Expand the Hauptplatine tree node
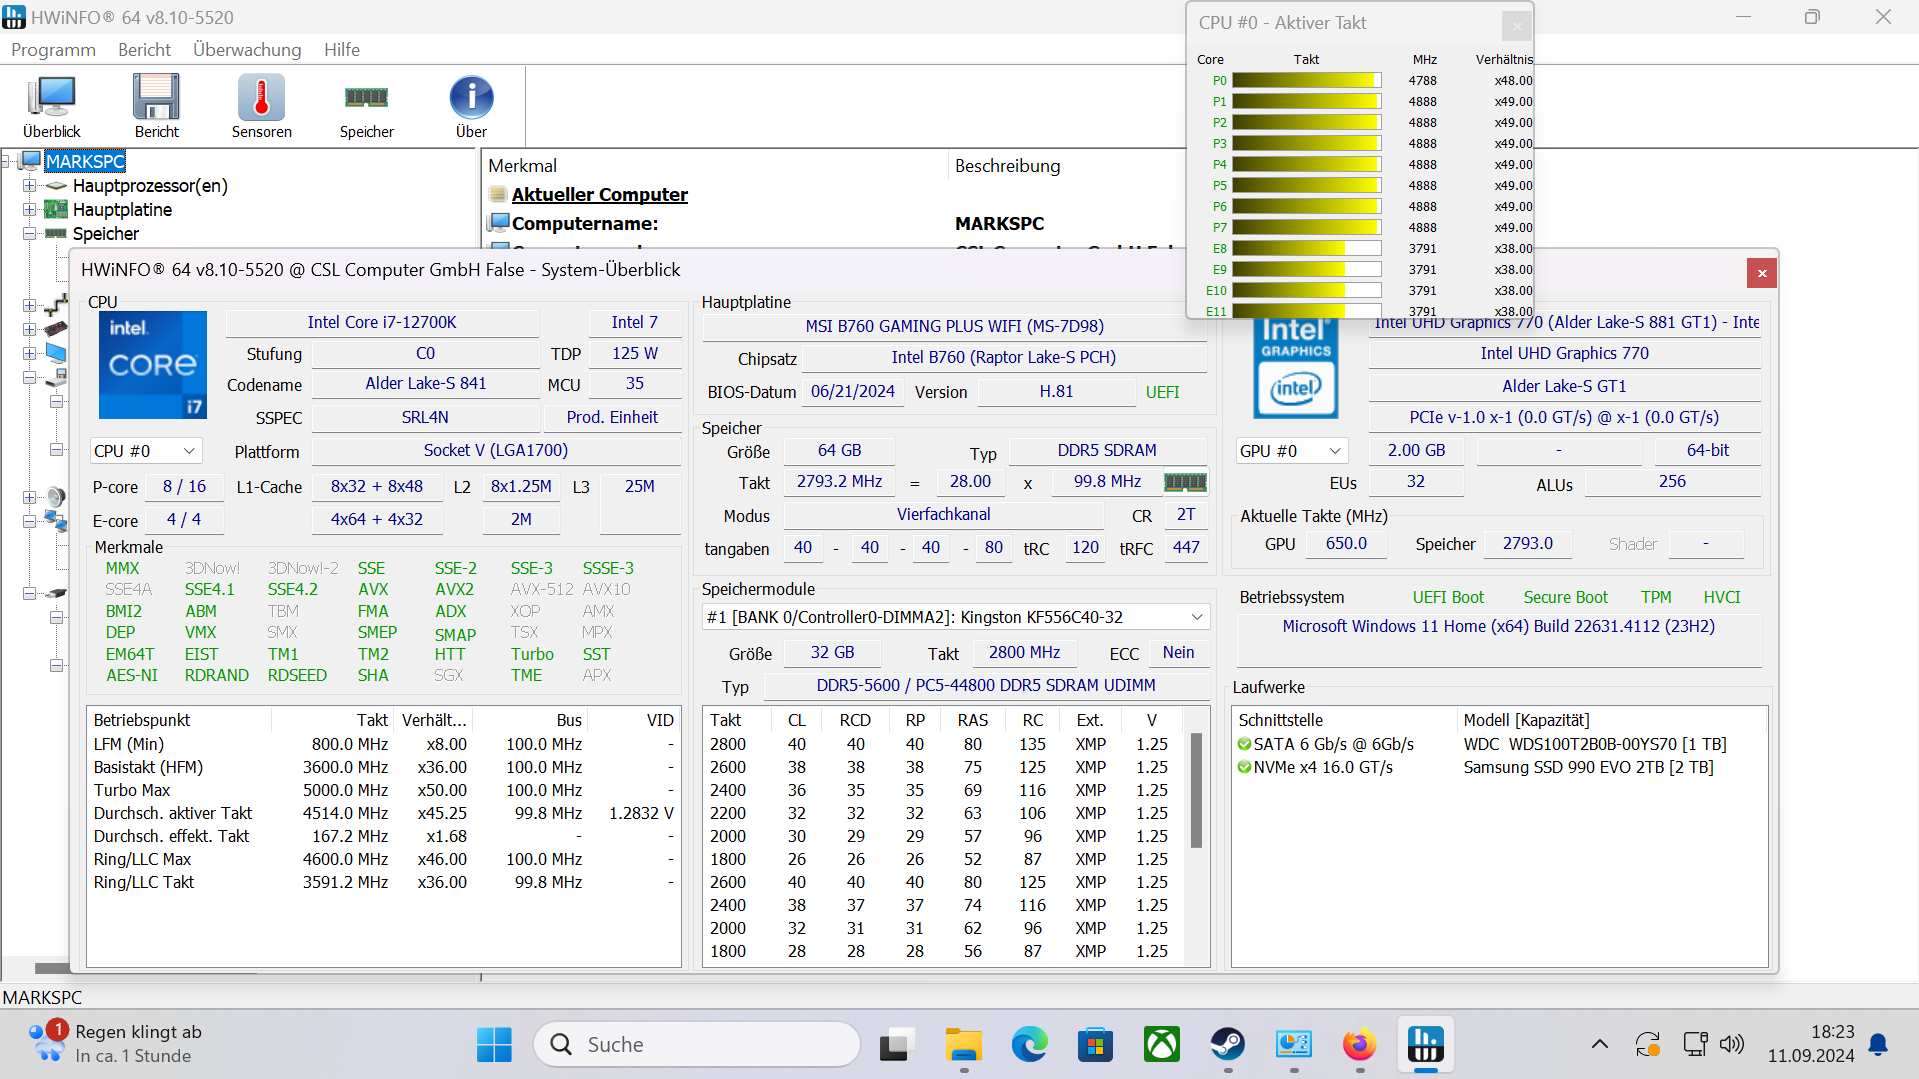 (x=30, y=210)
